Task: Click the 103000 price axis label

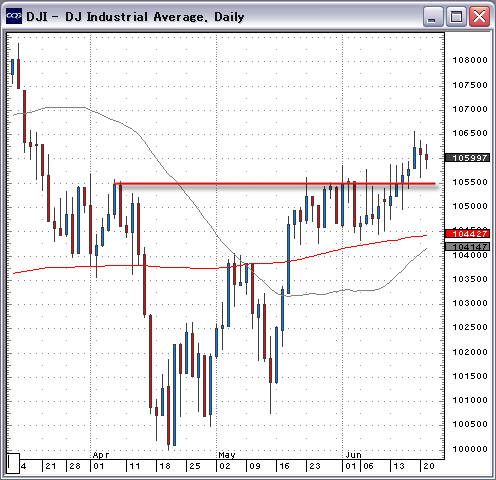Action: coord(470,303)
